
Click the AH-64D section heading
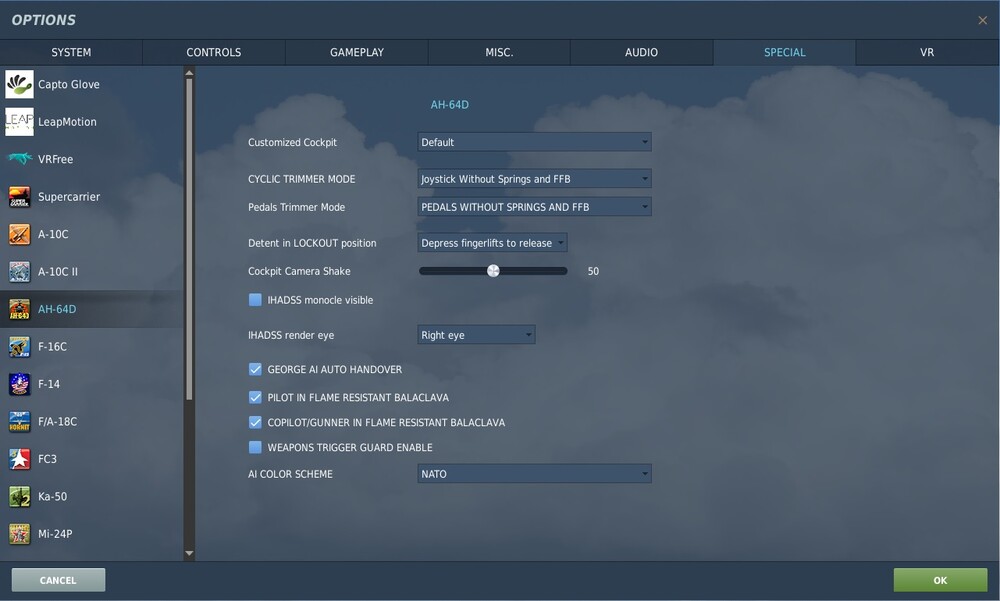click(450, 105)
